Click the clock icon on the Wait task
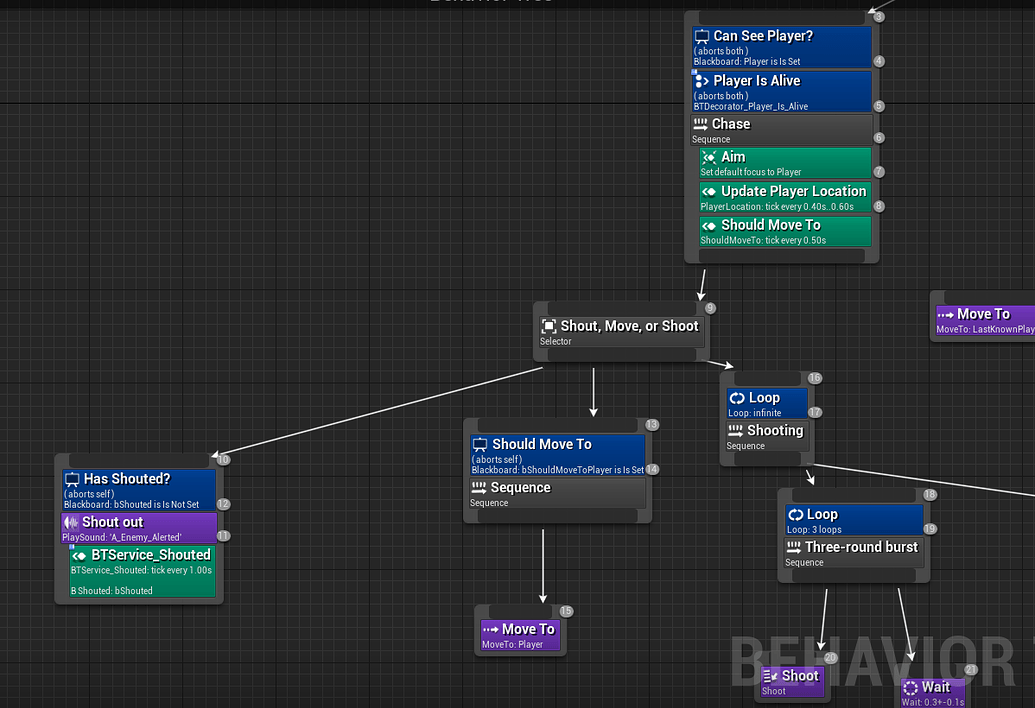Image resolution: width=1035 pixels, height=708 pixels. (x=911, y=687)
